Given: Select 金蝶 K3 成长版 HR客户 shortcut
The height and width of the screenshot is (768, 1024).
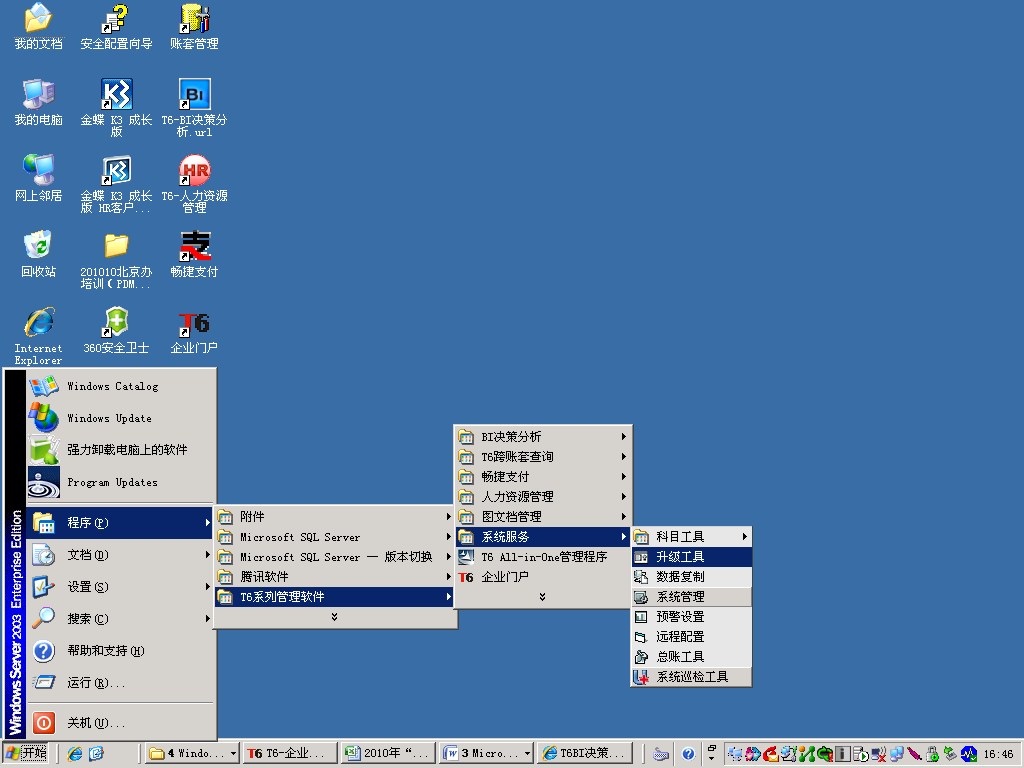Looking at the screenshot, I should coord(116,184).
